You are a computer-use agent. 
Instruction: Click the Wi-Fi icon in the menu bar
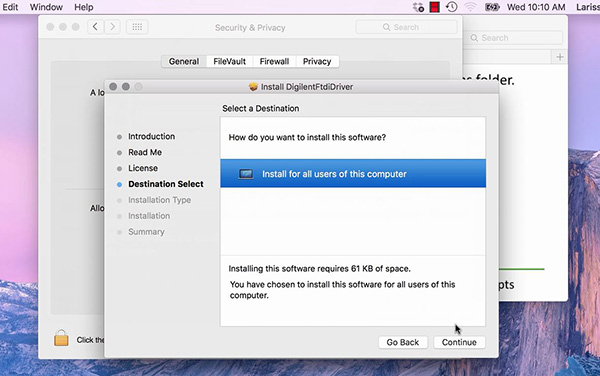470,7
